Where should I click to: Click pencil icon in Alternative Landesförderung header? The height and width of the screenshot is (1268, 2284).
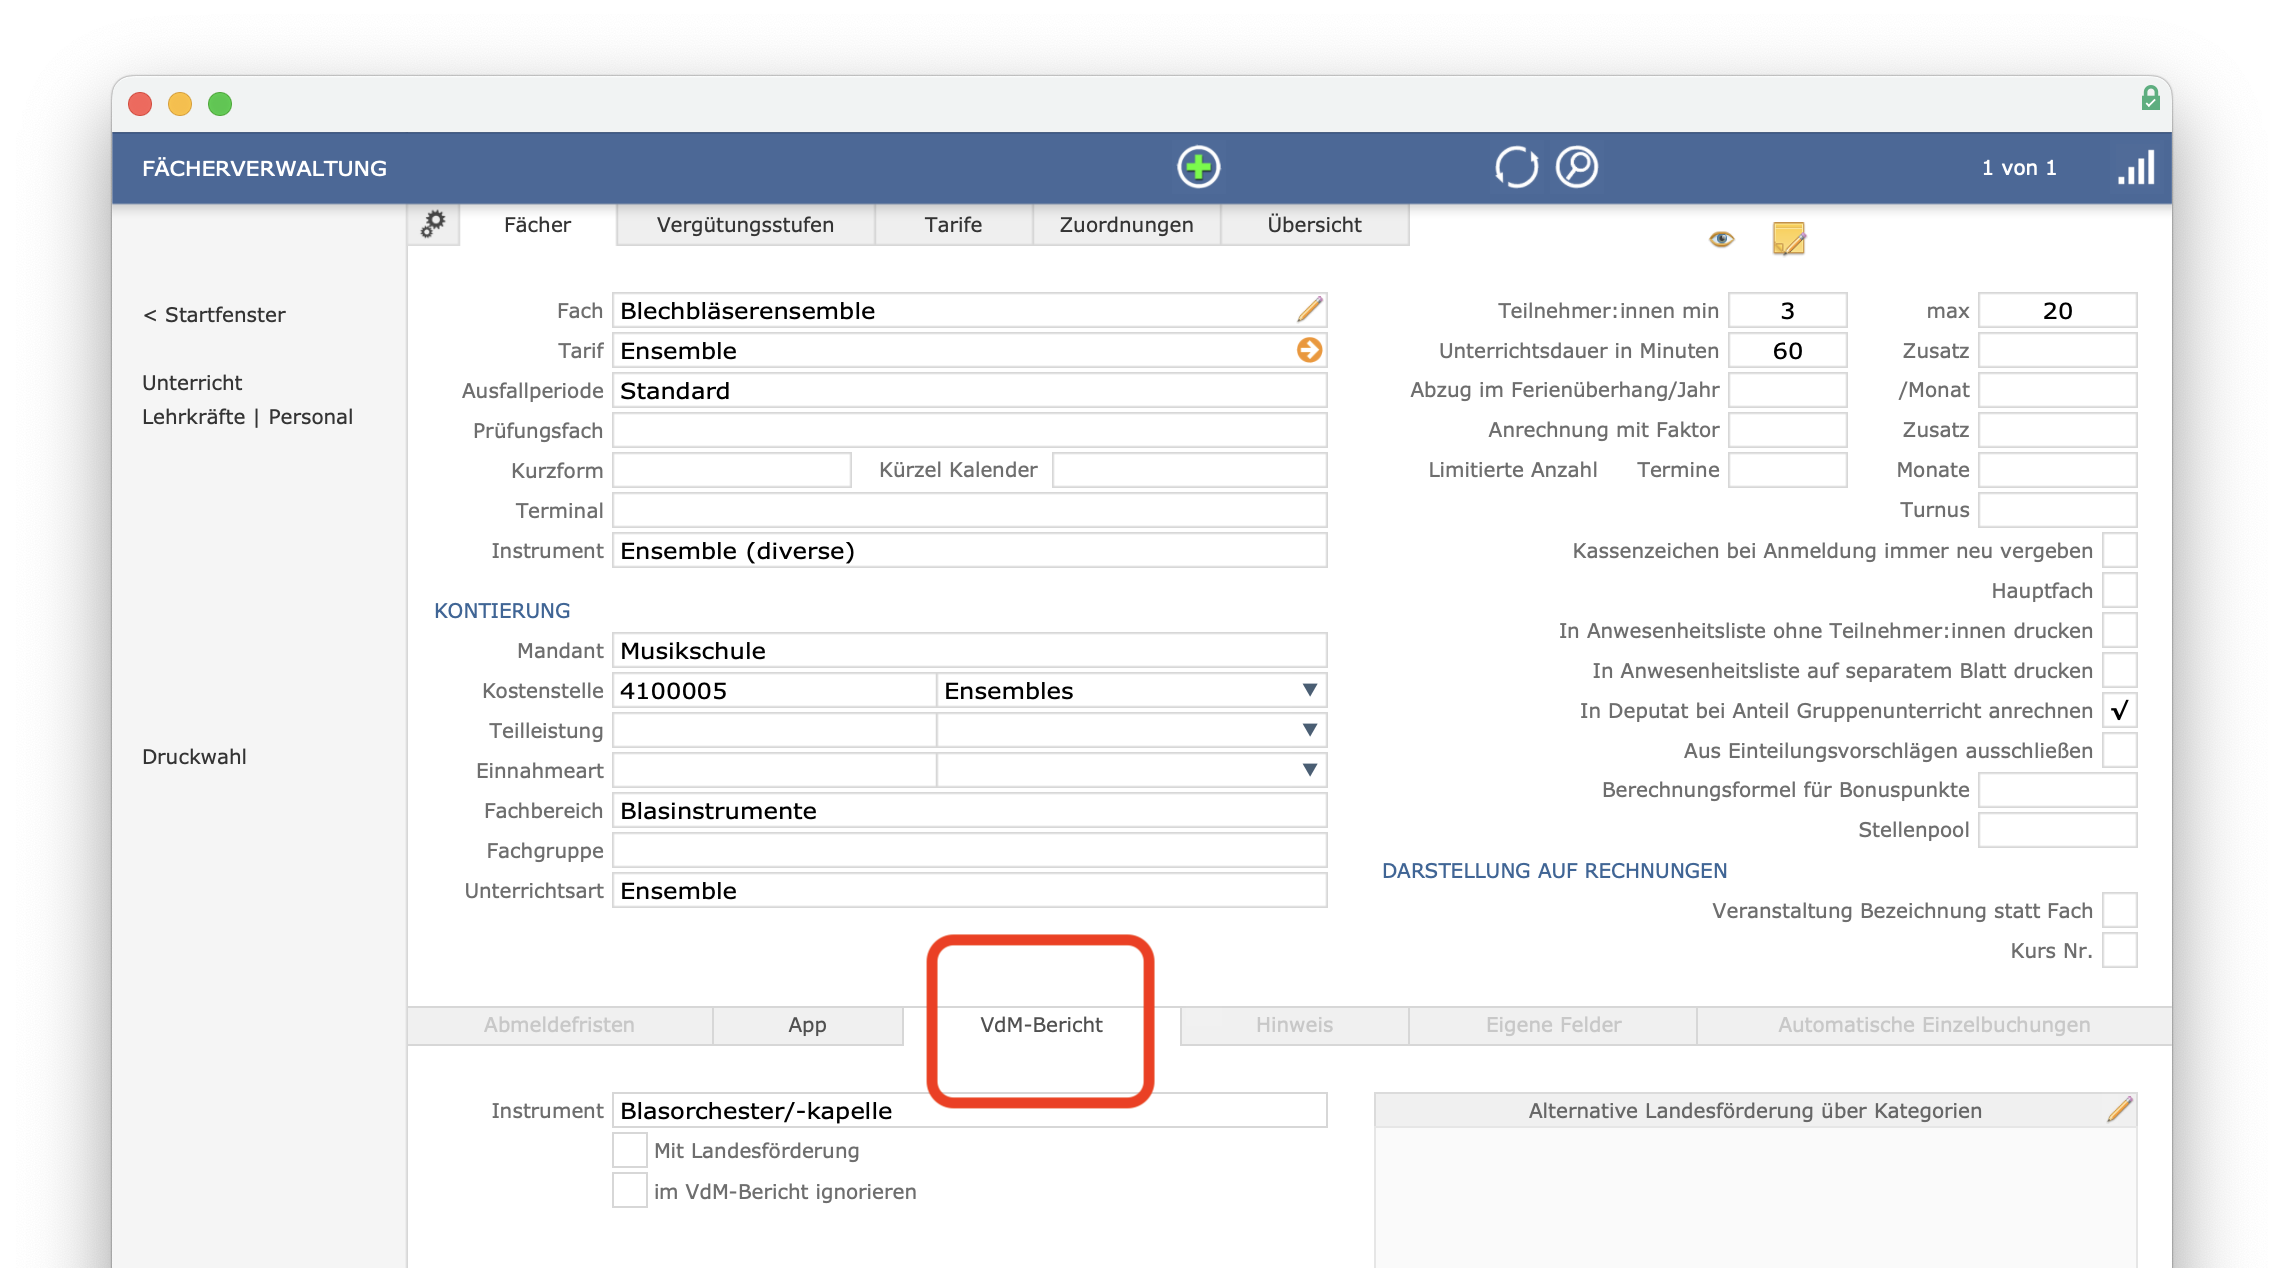2119,1109
